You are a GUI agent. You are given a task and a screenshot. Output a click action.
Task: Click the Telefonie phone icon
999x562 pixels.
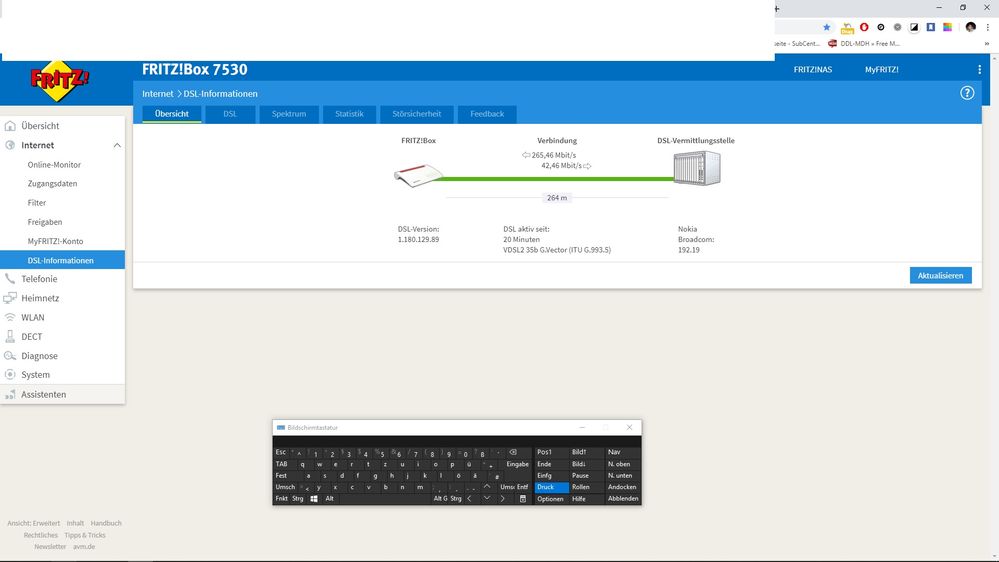10,279
